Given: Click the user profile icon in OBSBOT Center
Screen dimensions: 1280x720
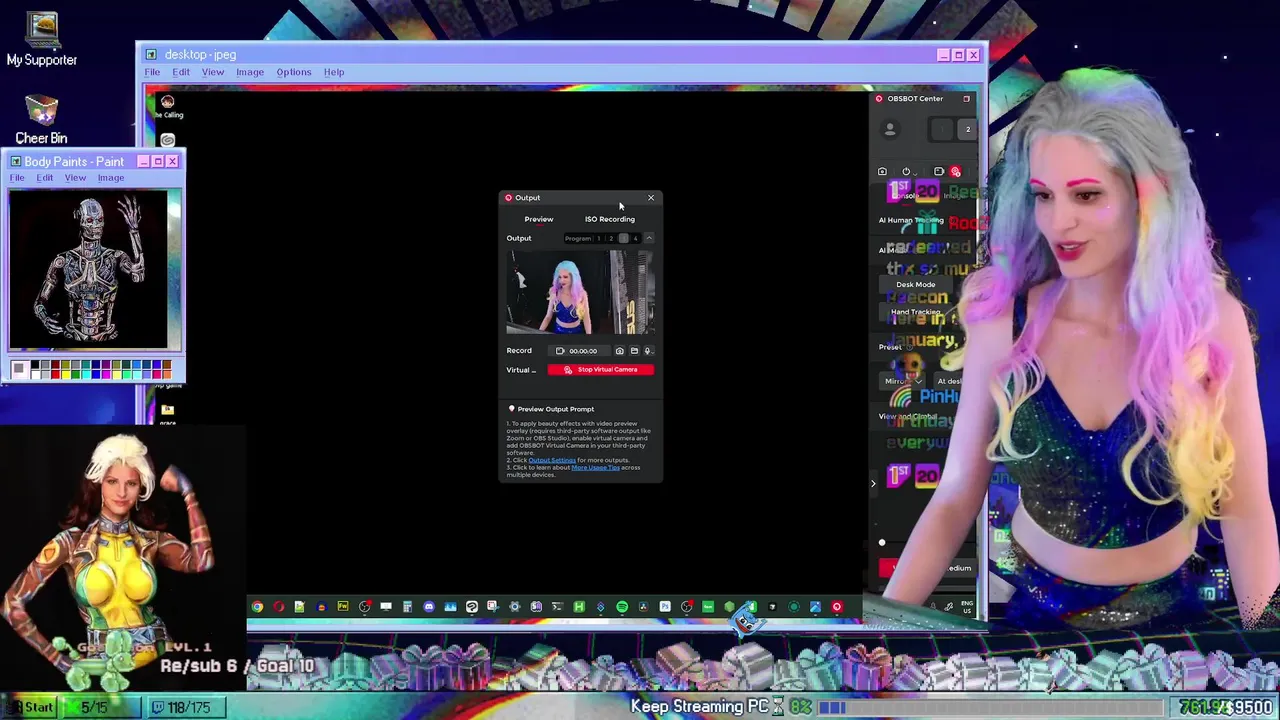Looking at the screenshot, I should point(890,129).
